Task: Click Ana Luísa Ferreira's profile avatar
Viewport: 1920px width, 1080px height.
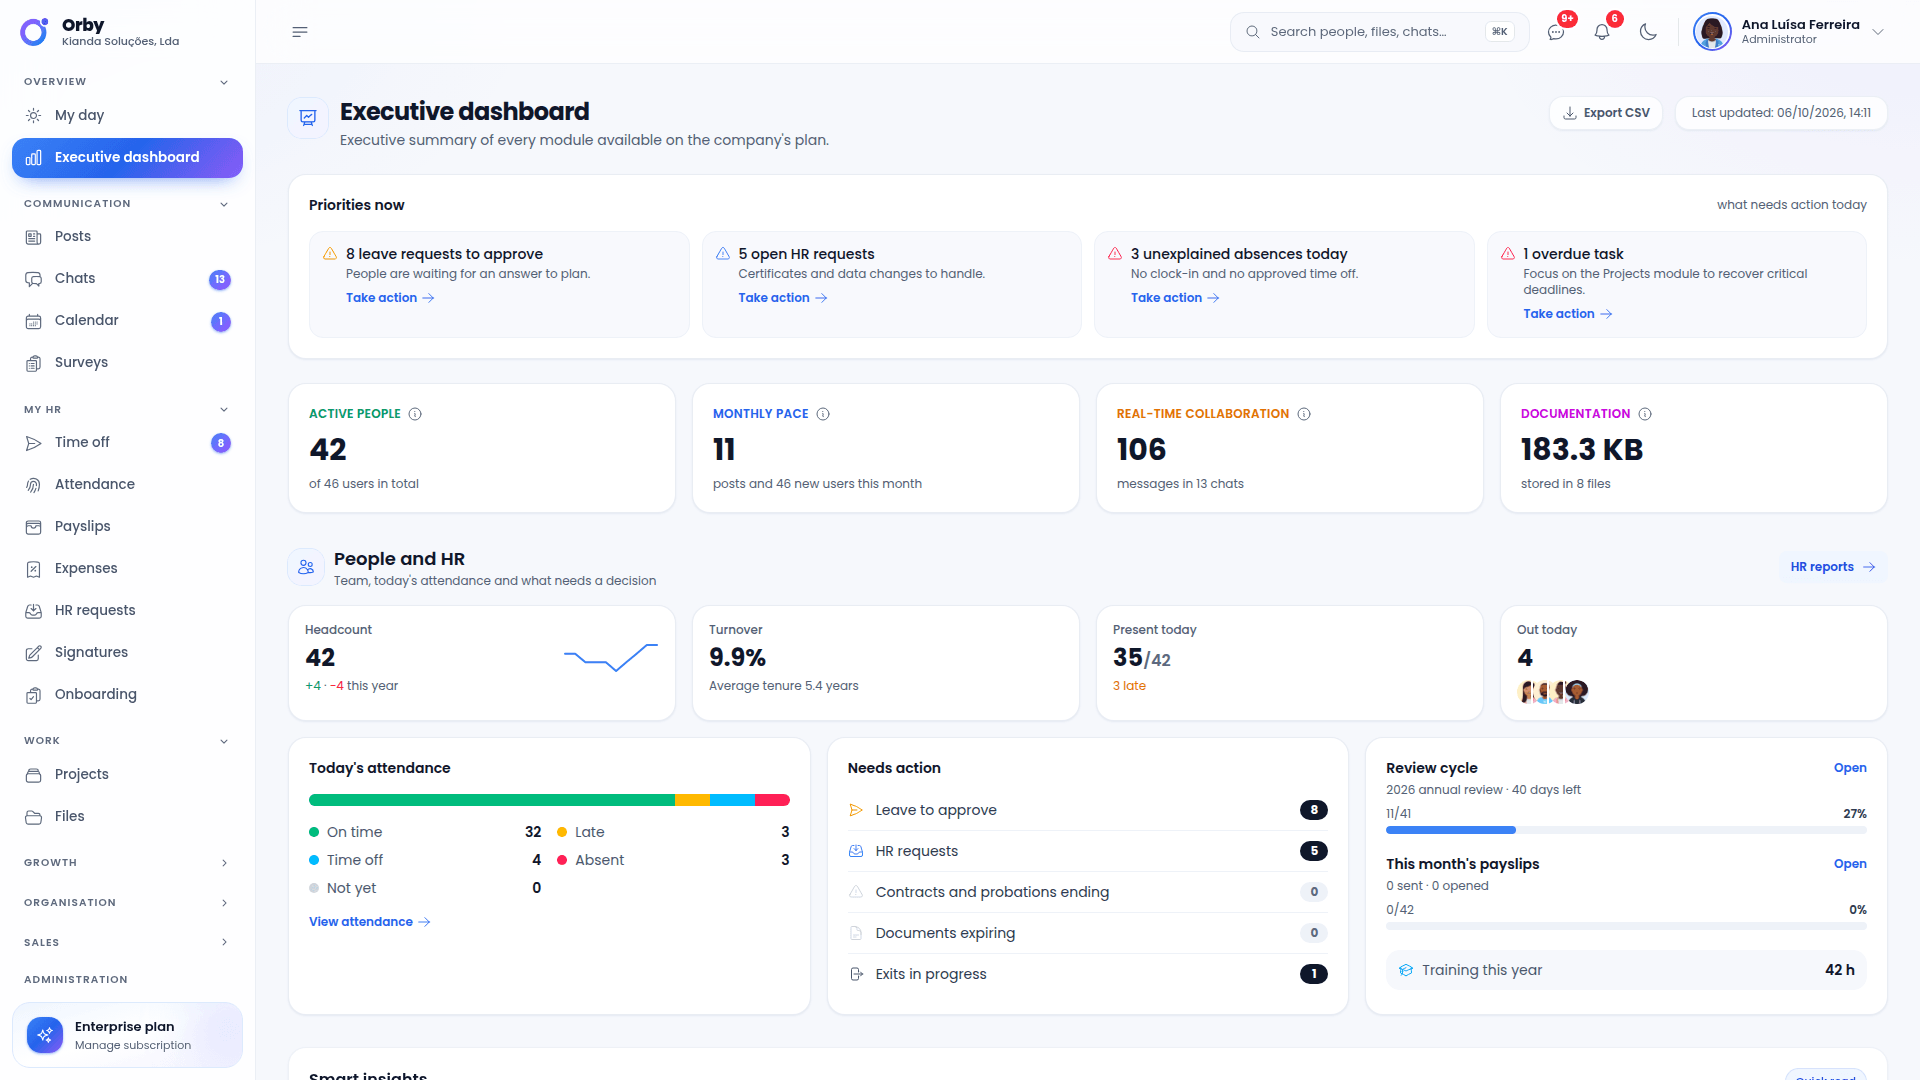Action: (1712, 32)
